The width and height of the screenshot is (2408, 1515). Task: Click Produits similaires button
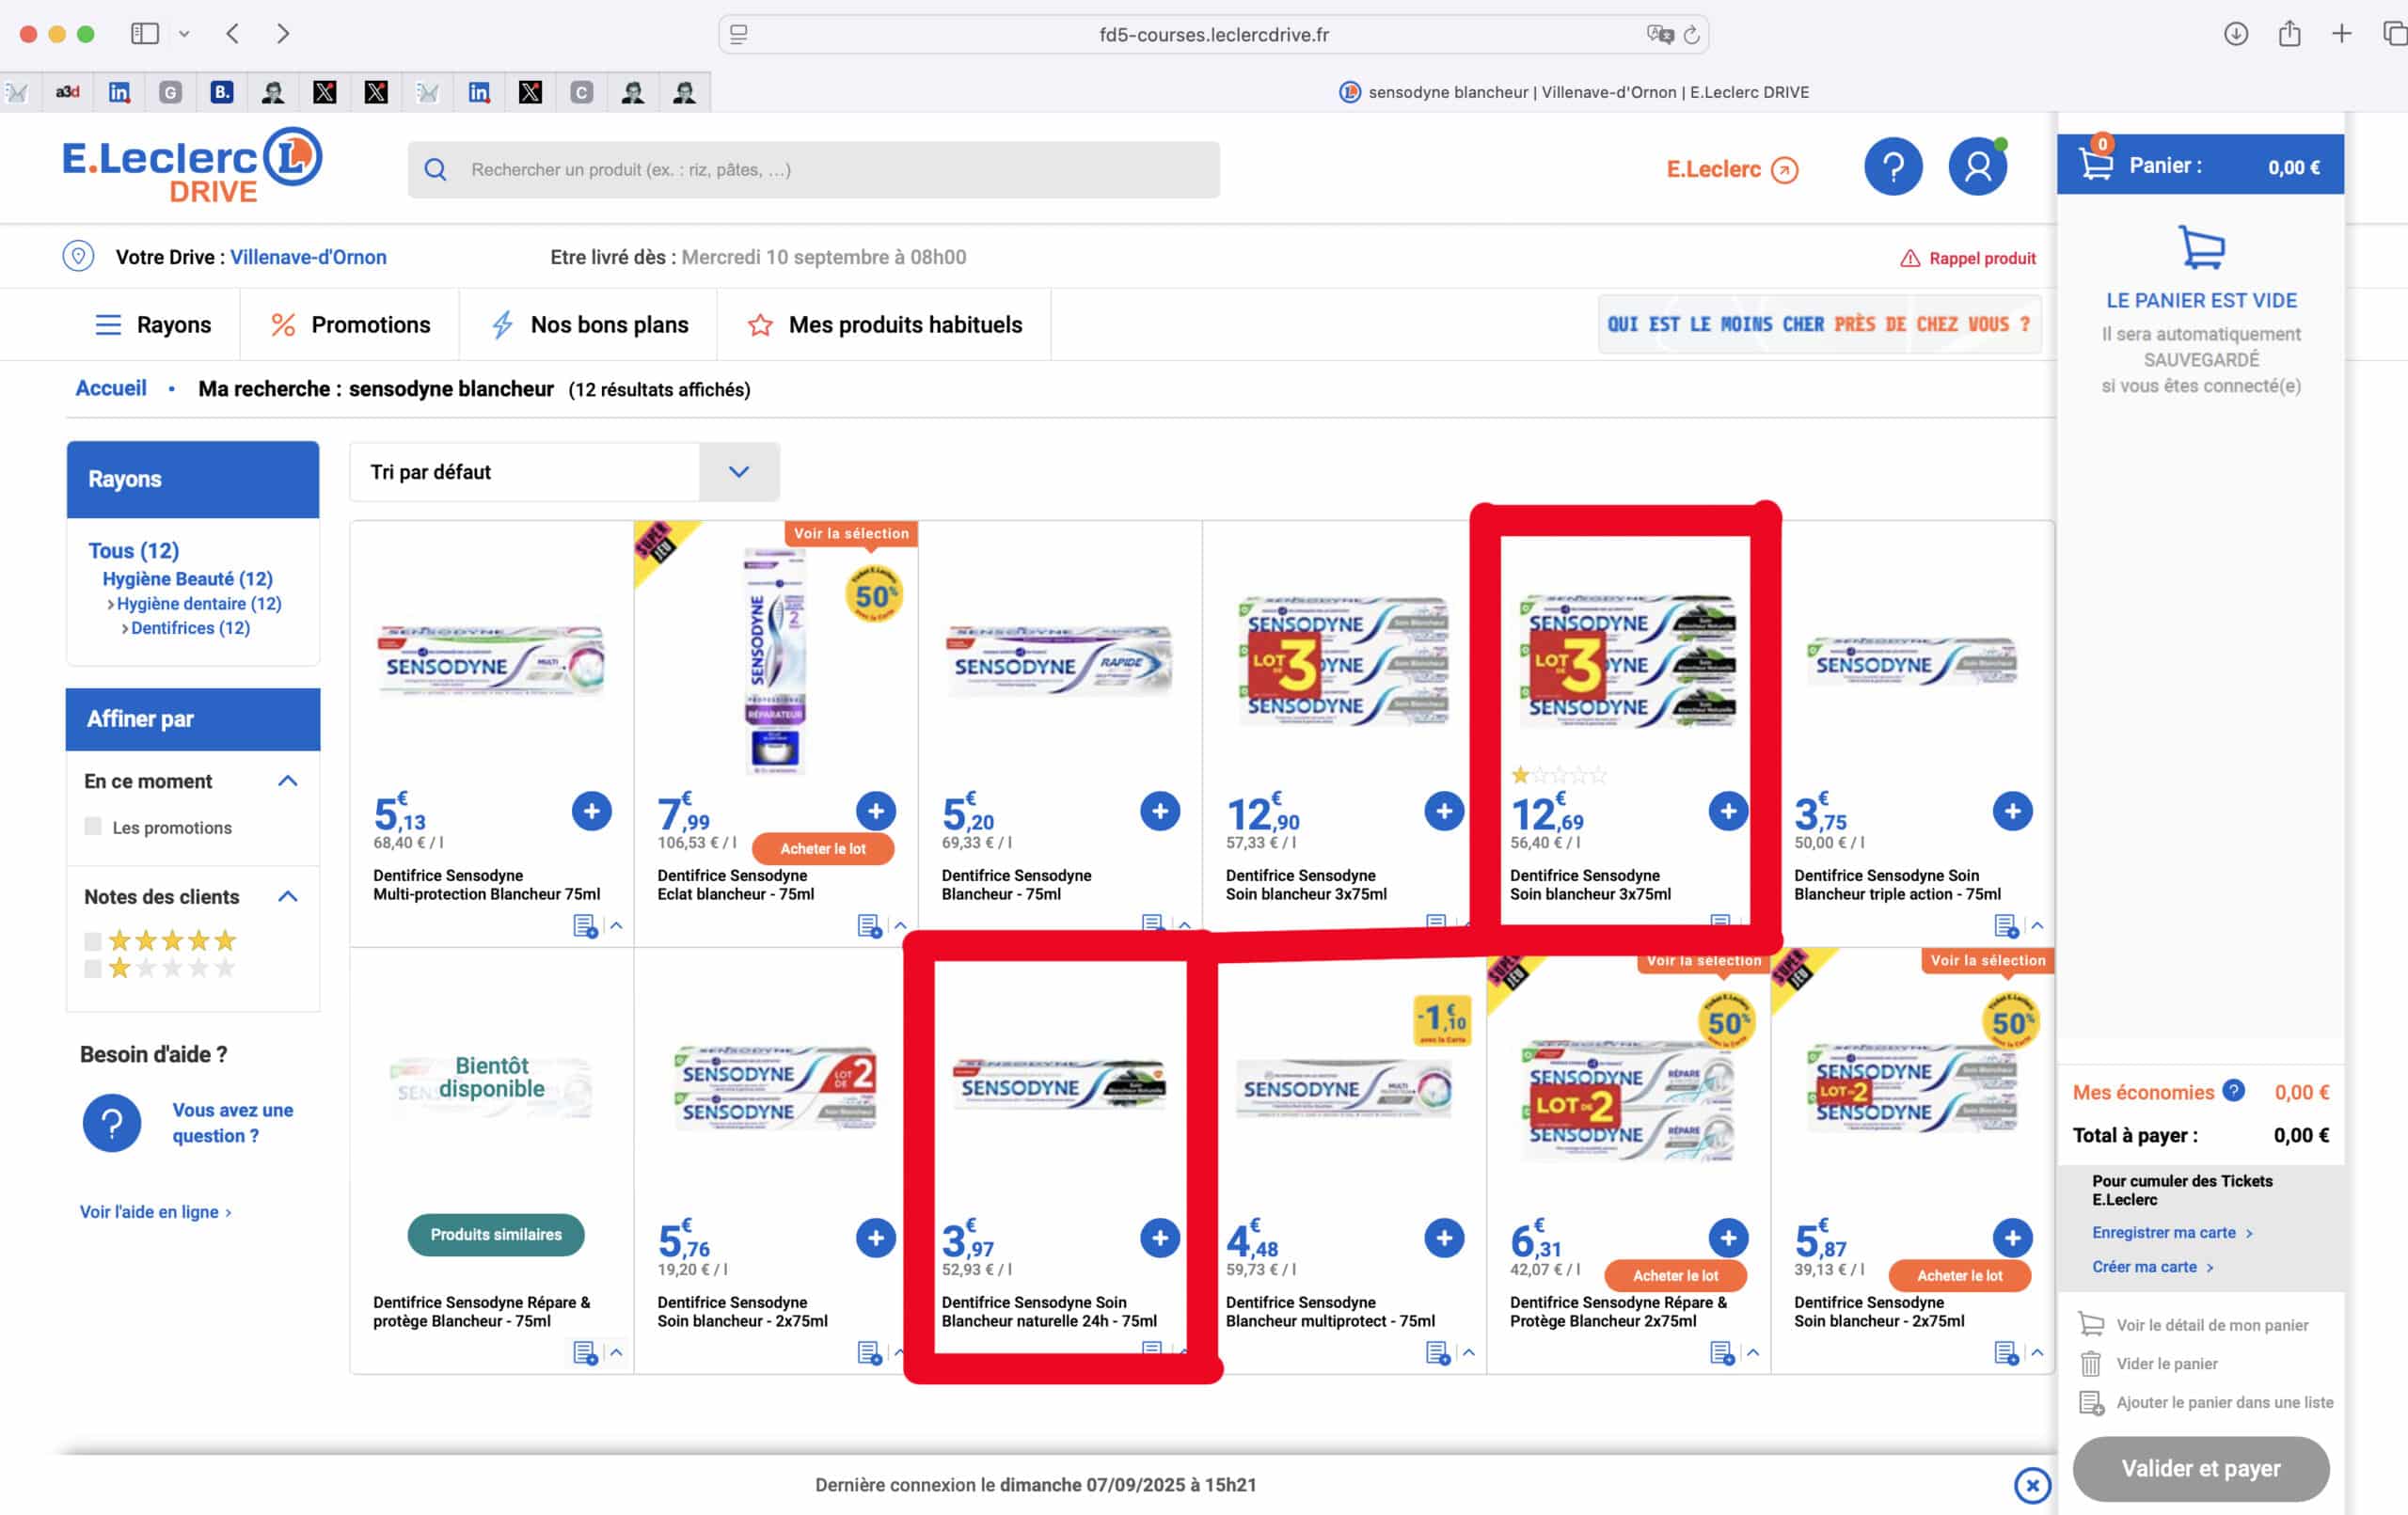pyautogui.click(x=496, y=1234)
